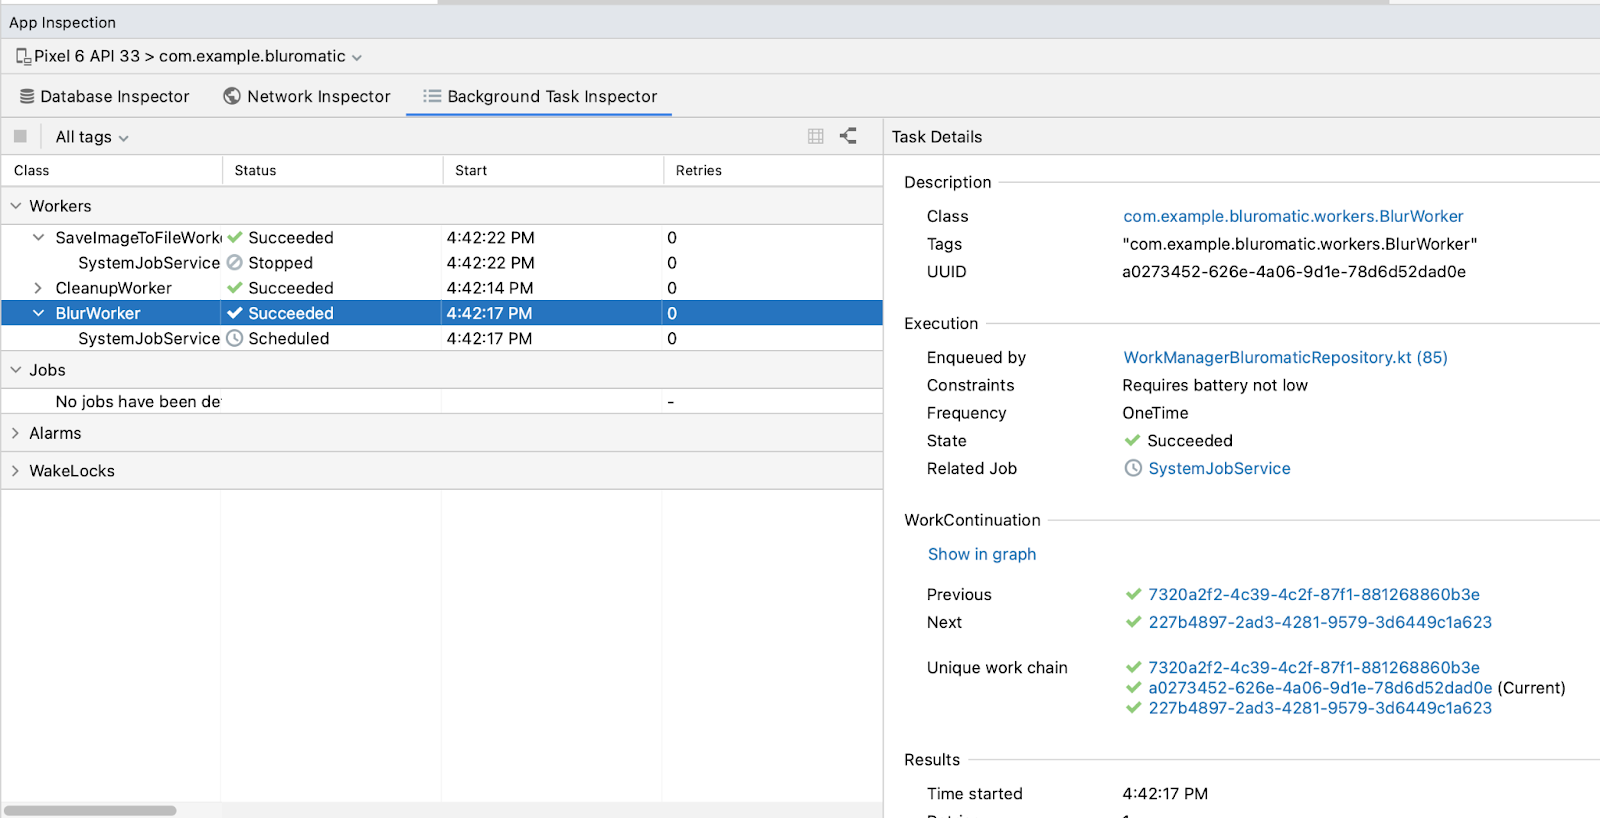1600x818 pixels.
Task: Open the Background Task Inspector tab
Action: coord(539,97)
